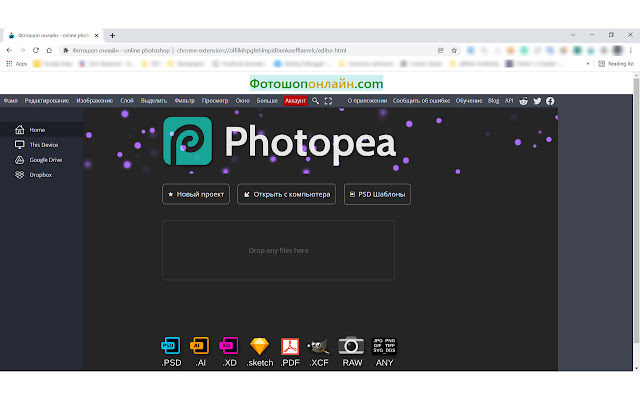The width and height of the screenshot is (640, 400).
Task: Open the Reading list
Action: coord(616,64)
